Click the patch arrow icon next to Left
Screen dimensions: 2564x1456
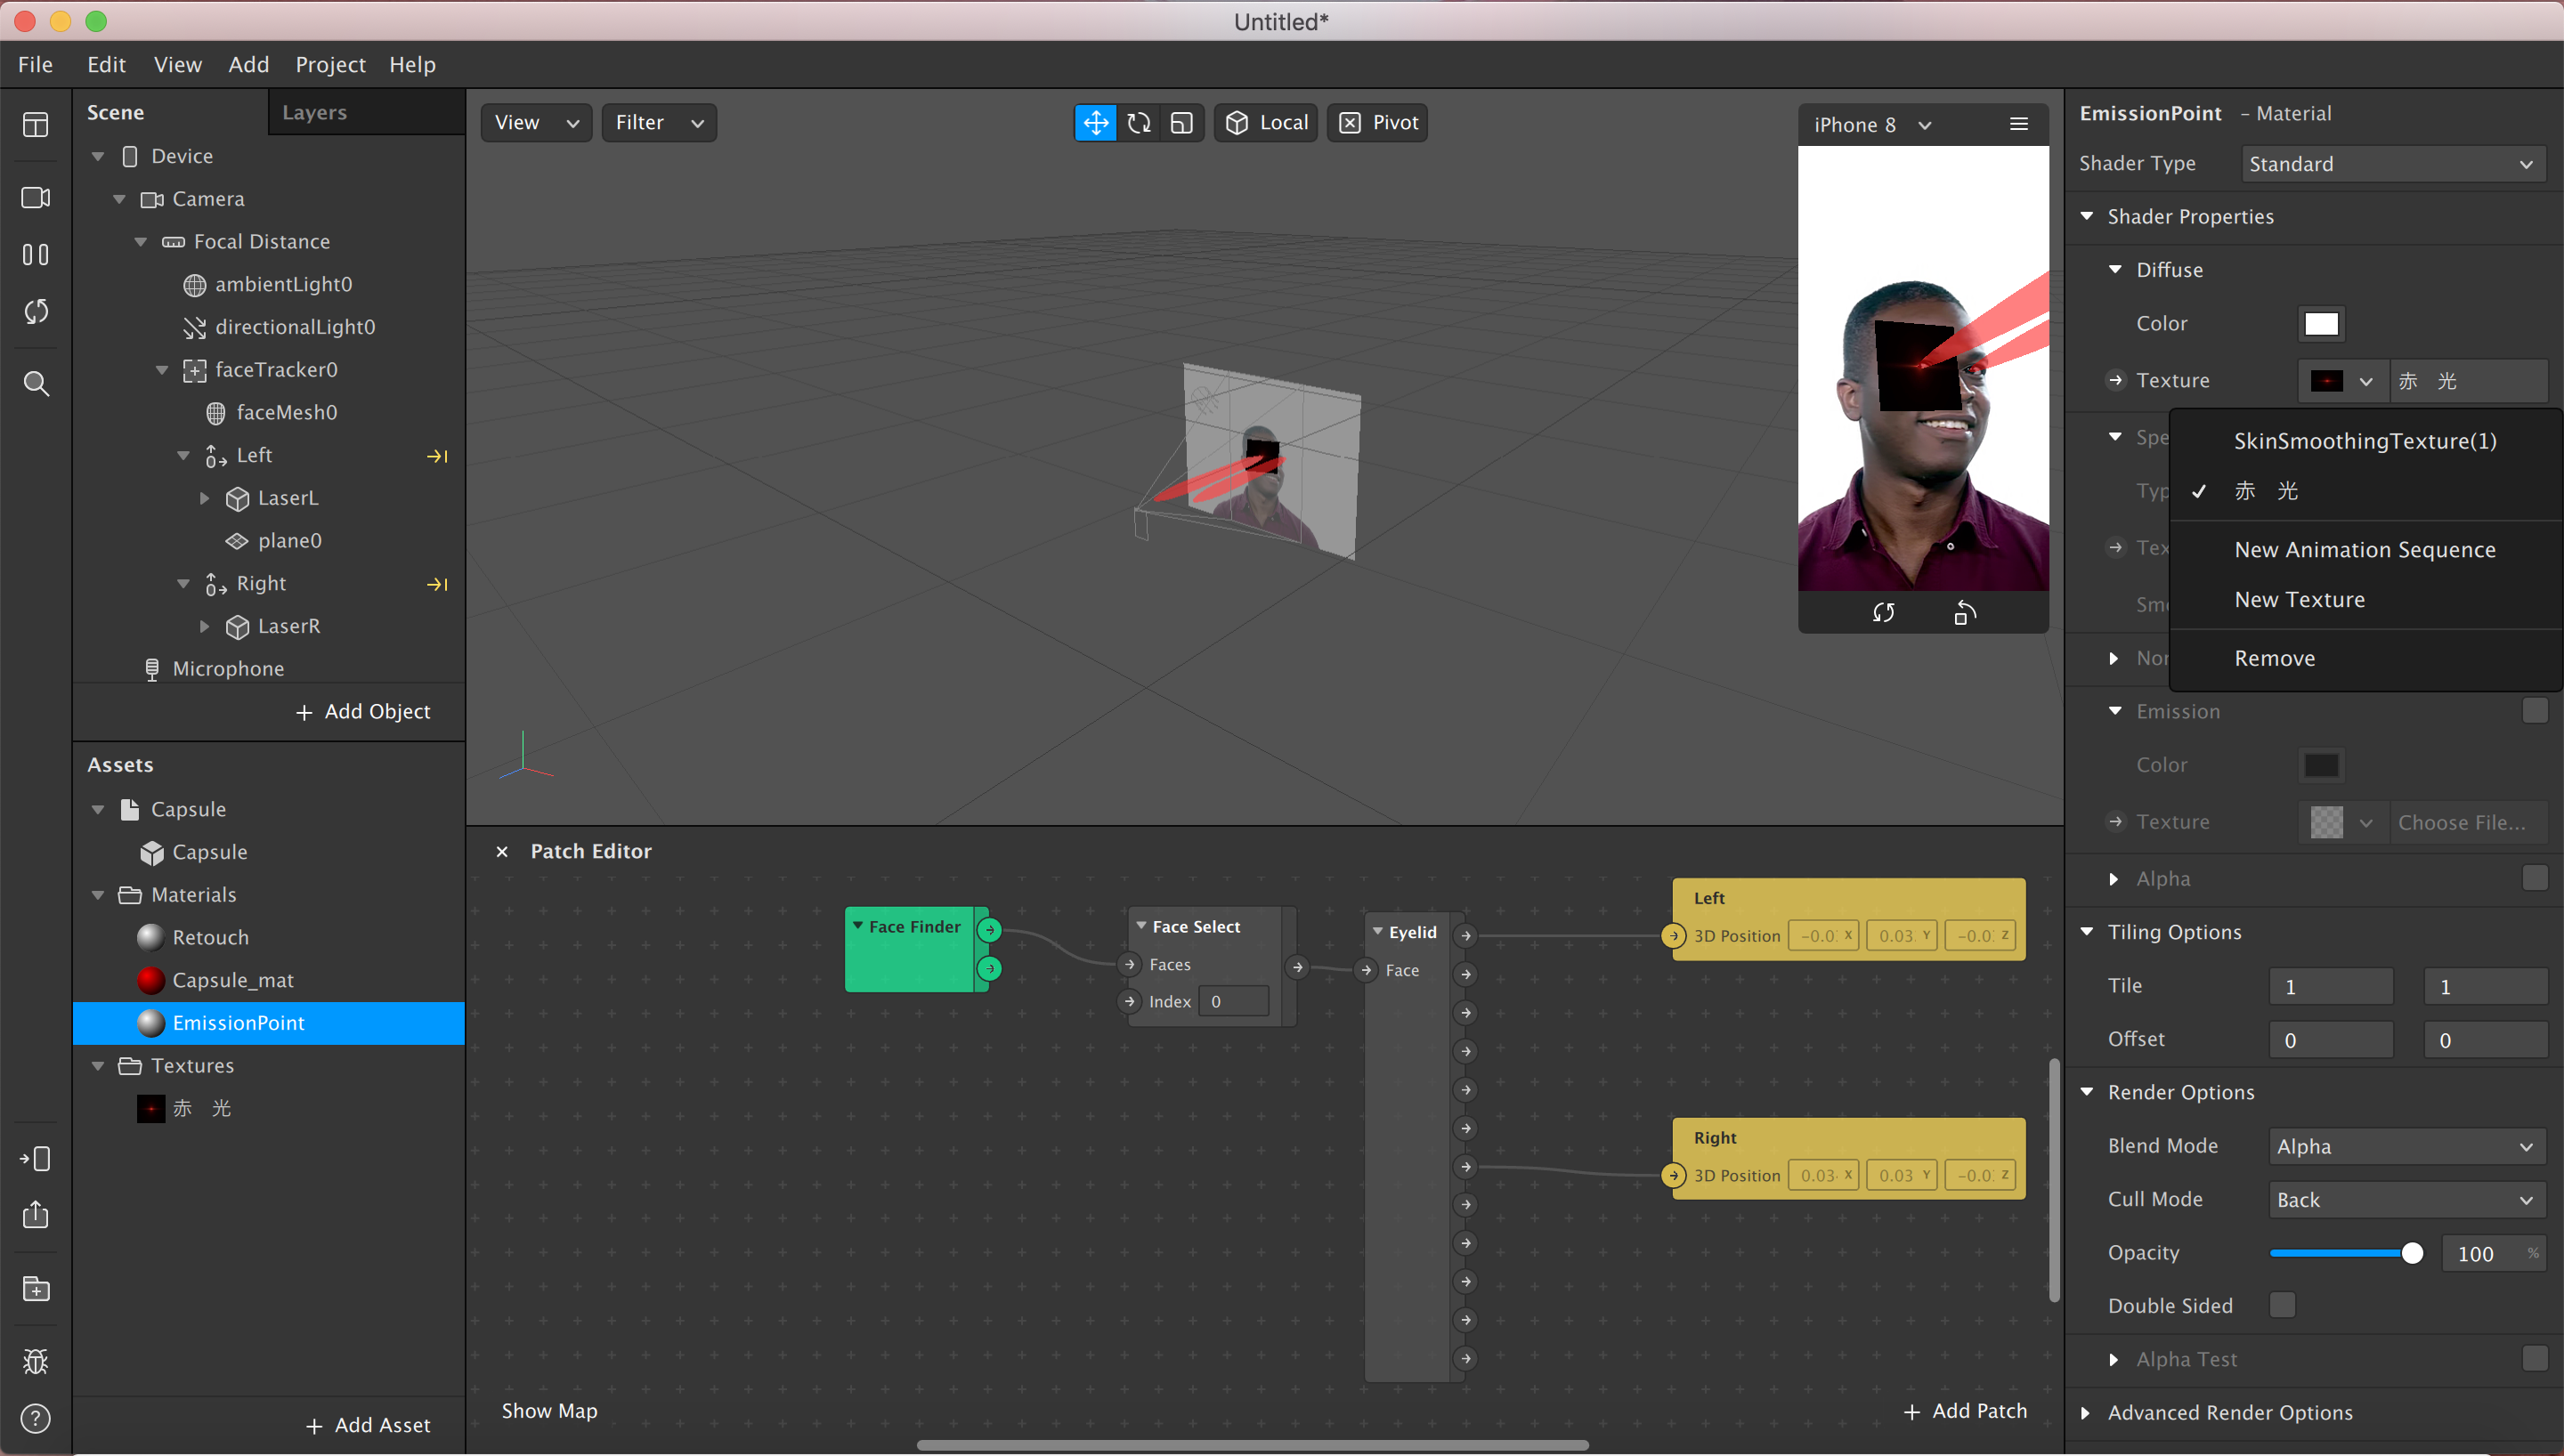(x=437, y=456)
